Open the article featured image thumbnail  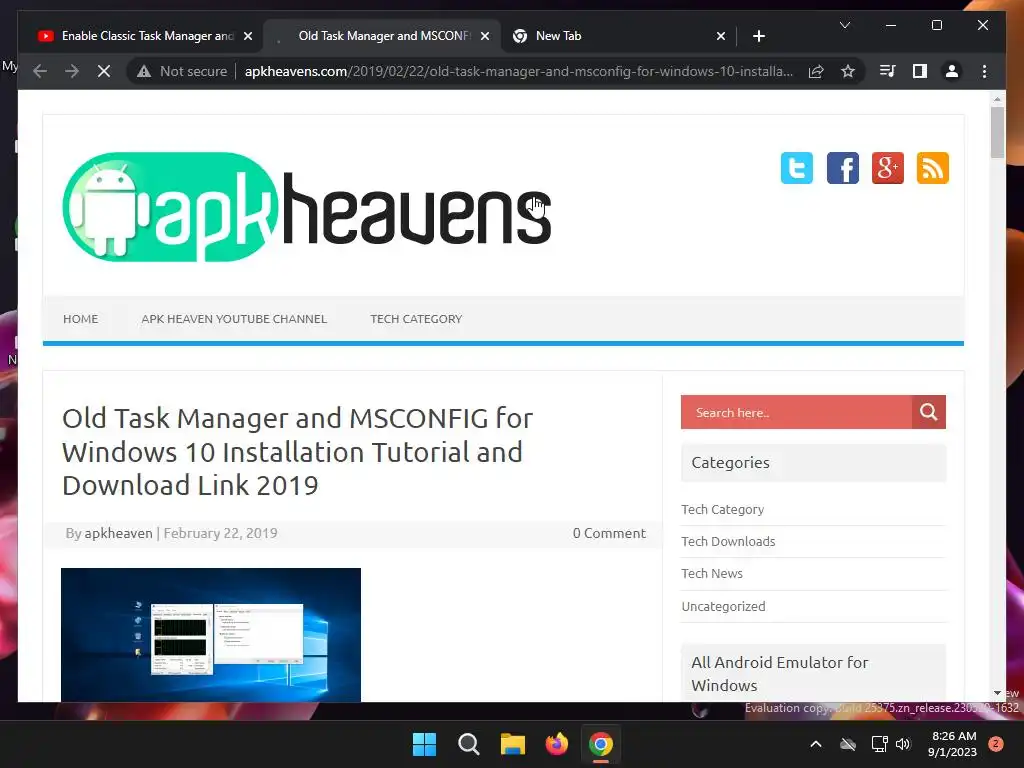pos(211,635)
